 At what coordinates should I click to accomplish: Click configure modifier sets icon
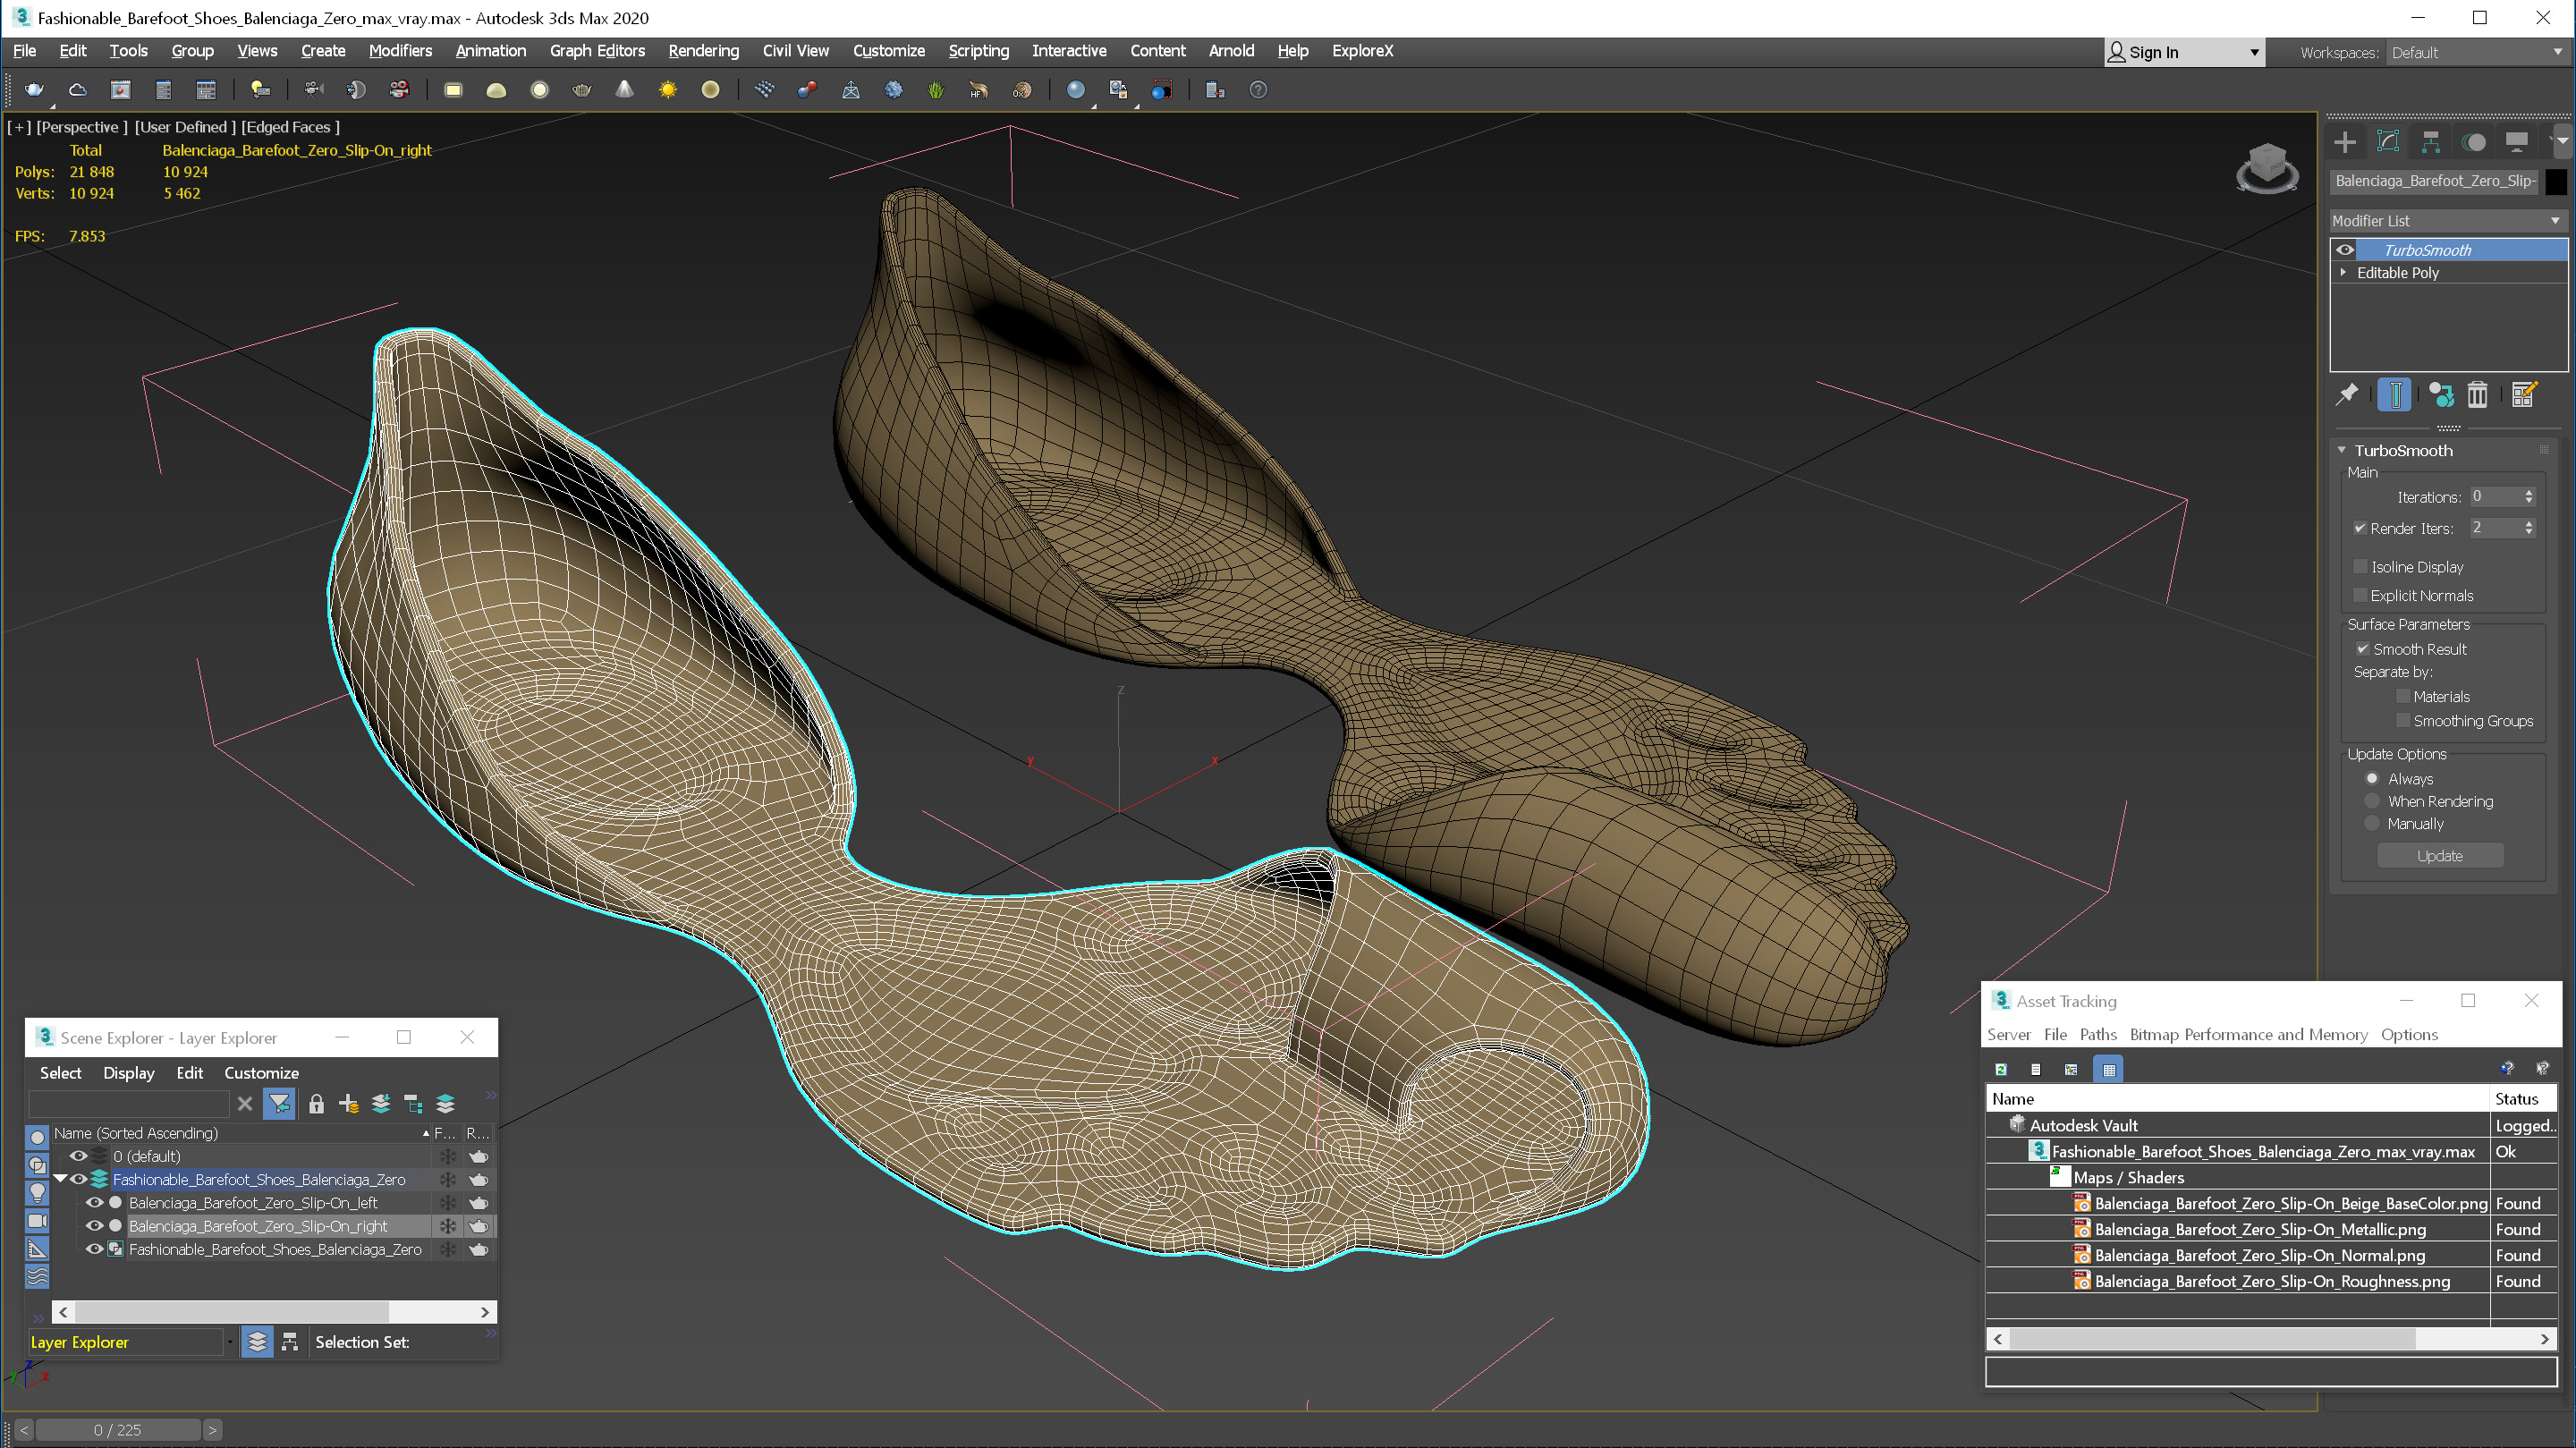pos(2523,395)
